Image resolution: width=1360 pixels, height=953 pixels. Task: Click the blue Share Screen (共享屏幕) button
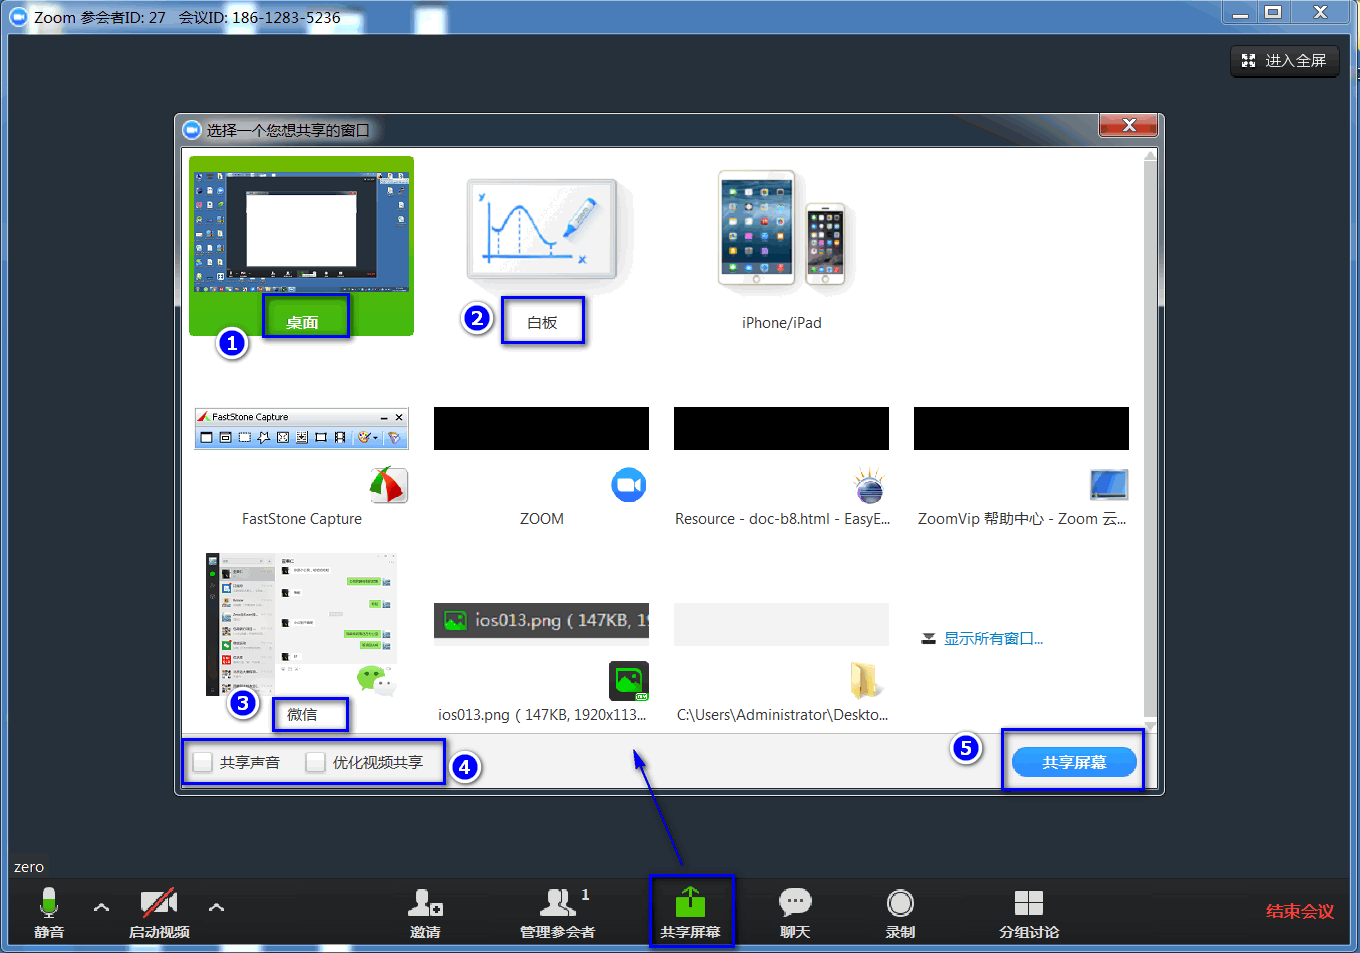click(1074, 762)
